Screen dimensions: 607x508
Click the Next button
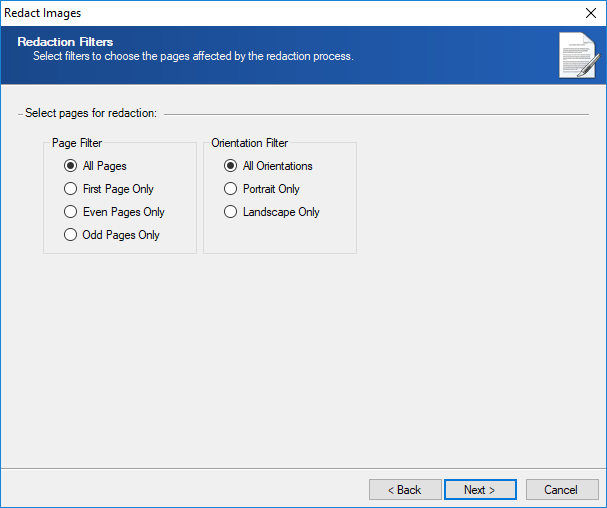[480, 490]
